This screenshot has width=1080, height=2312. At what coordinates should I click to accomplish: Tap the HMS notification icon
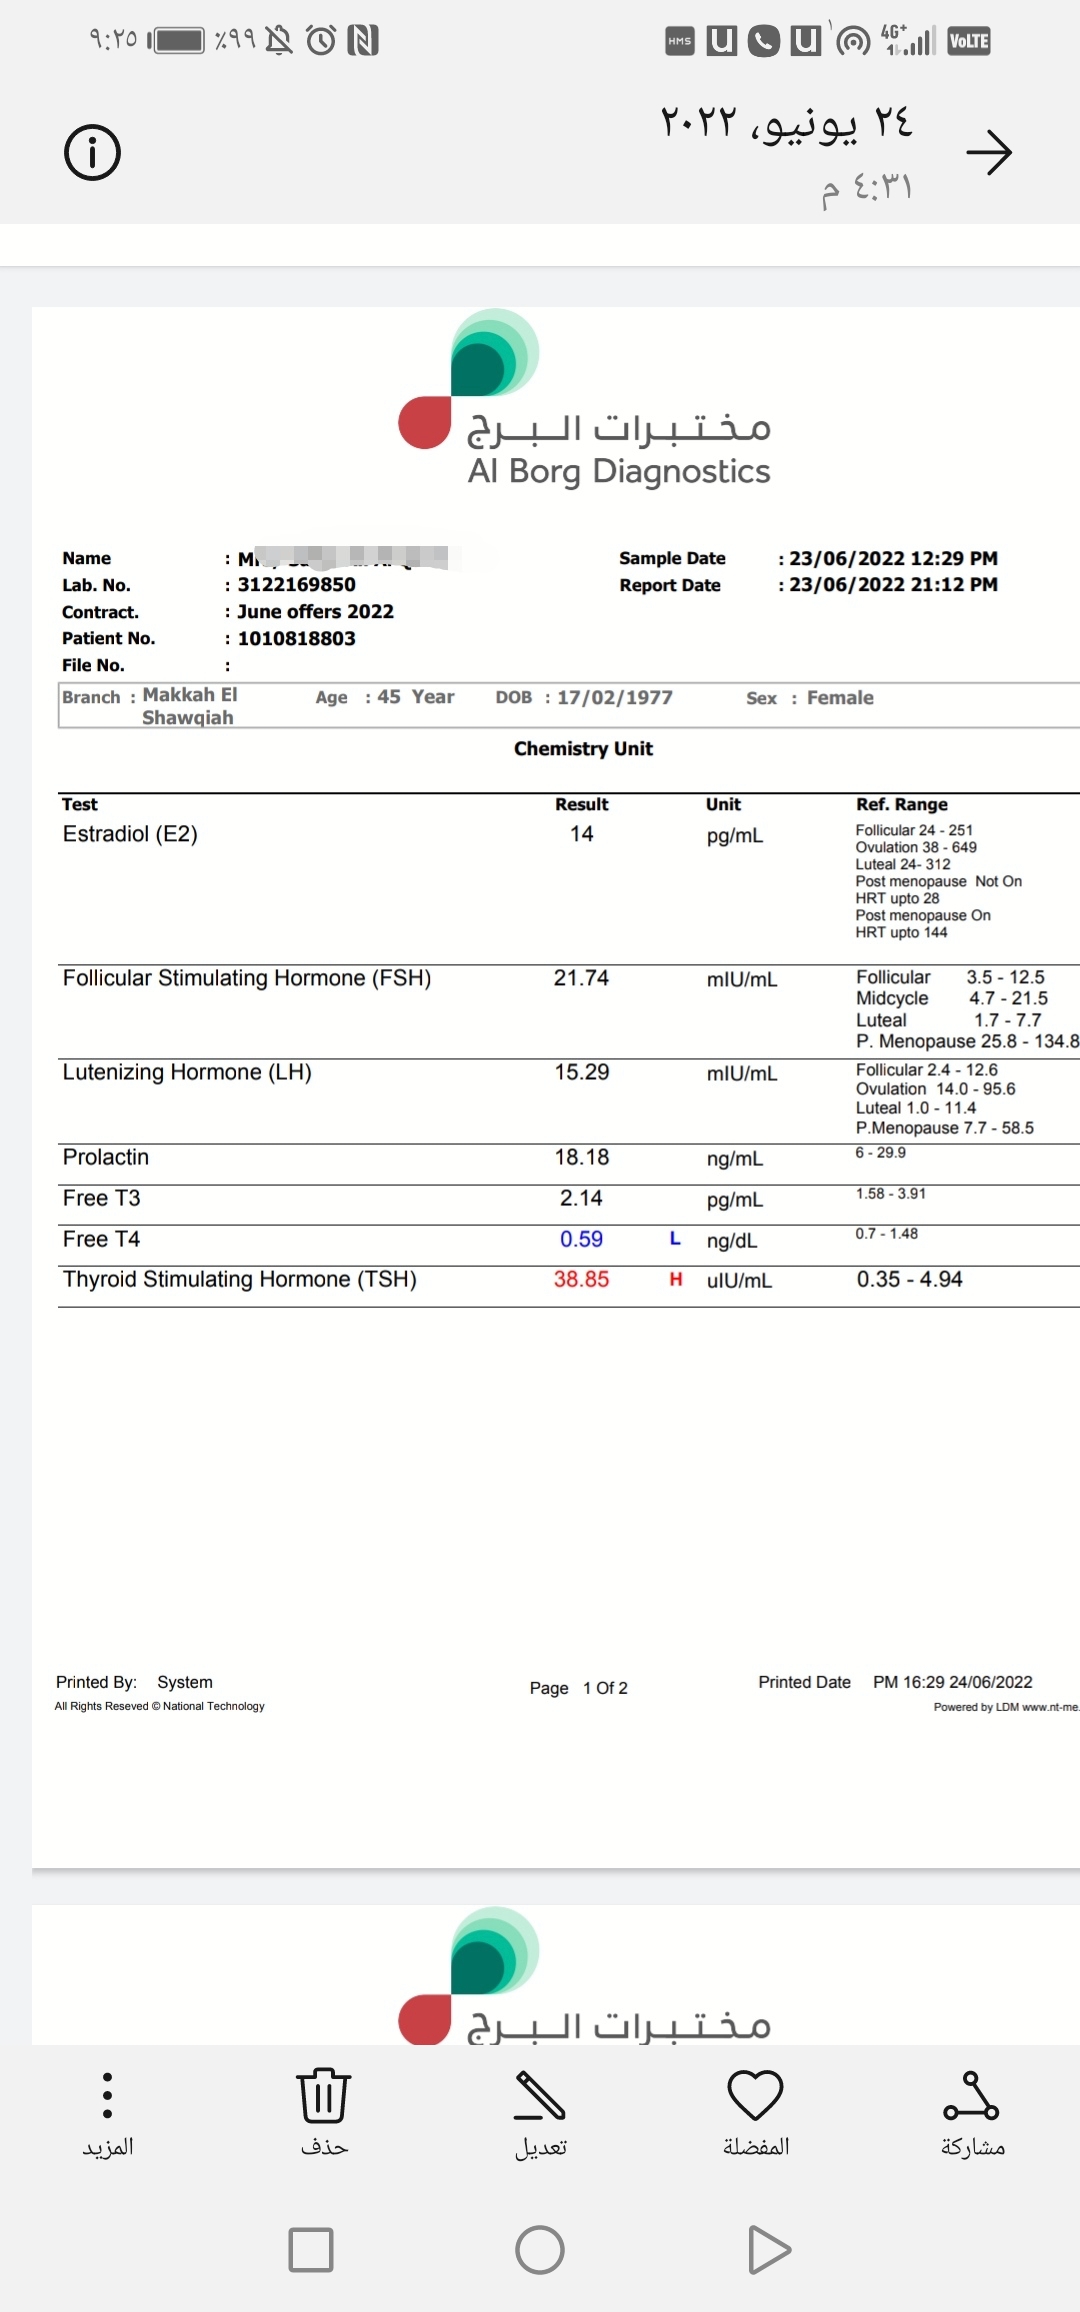pyautogui.click(x=680, y=41)
